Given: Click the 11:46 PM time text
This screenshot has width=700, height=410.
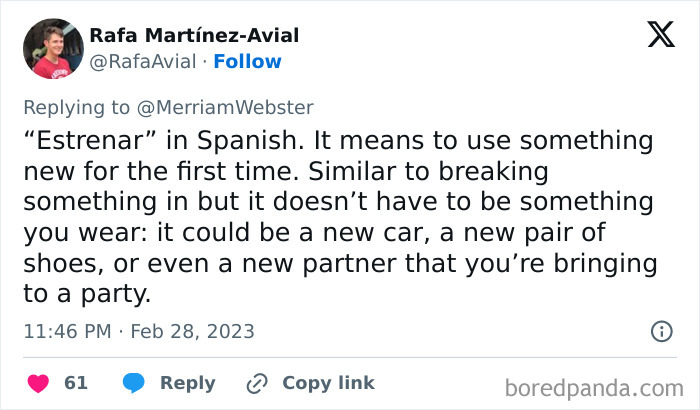Looking at the screenshot, I should 66,331.
